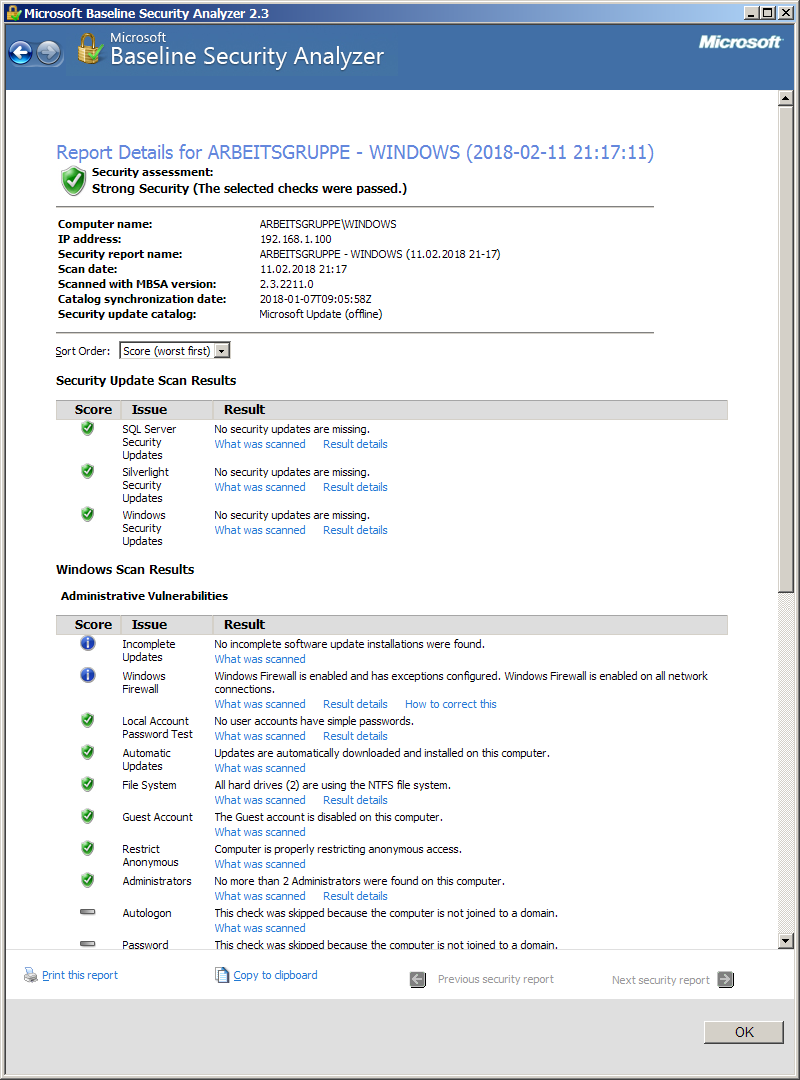
Task: Open Result details for Silverlight updates
Action: click(355, 487)
